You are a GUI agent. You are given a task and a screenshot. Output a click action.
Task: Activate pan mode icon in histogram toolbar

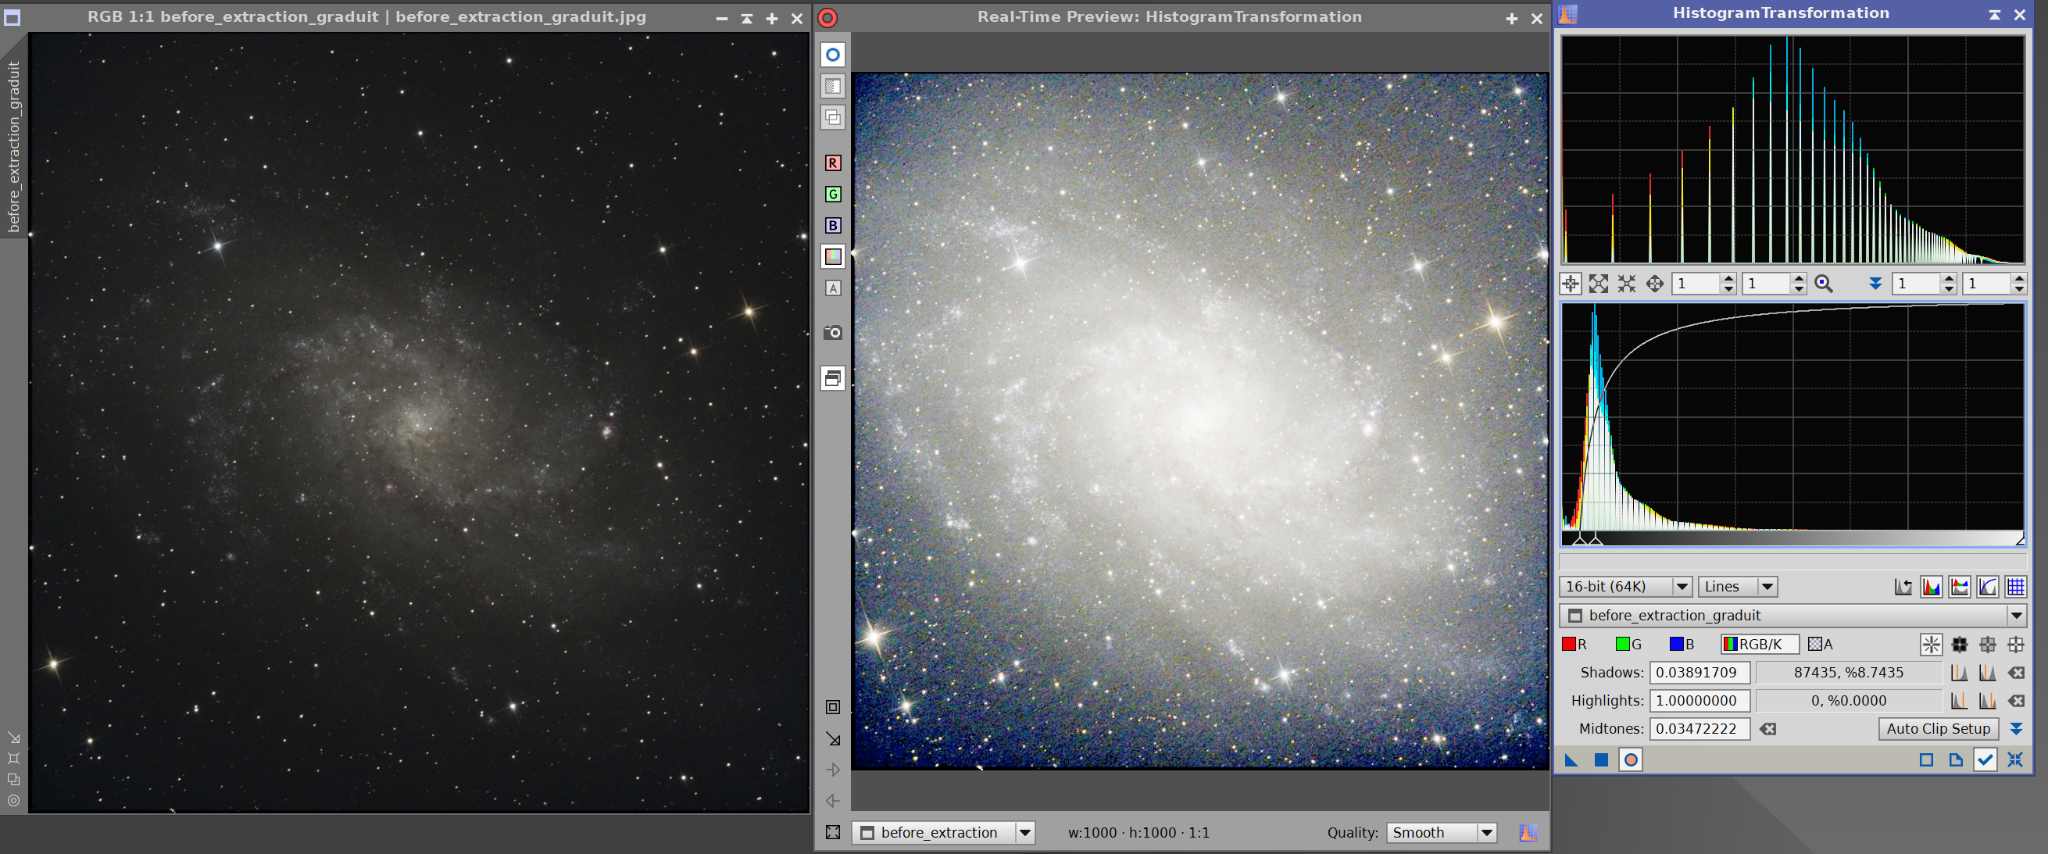pyautogui.click(x=1654, y=284)
